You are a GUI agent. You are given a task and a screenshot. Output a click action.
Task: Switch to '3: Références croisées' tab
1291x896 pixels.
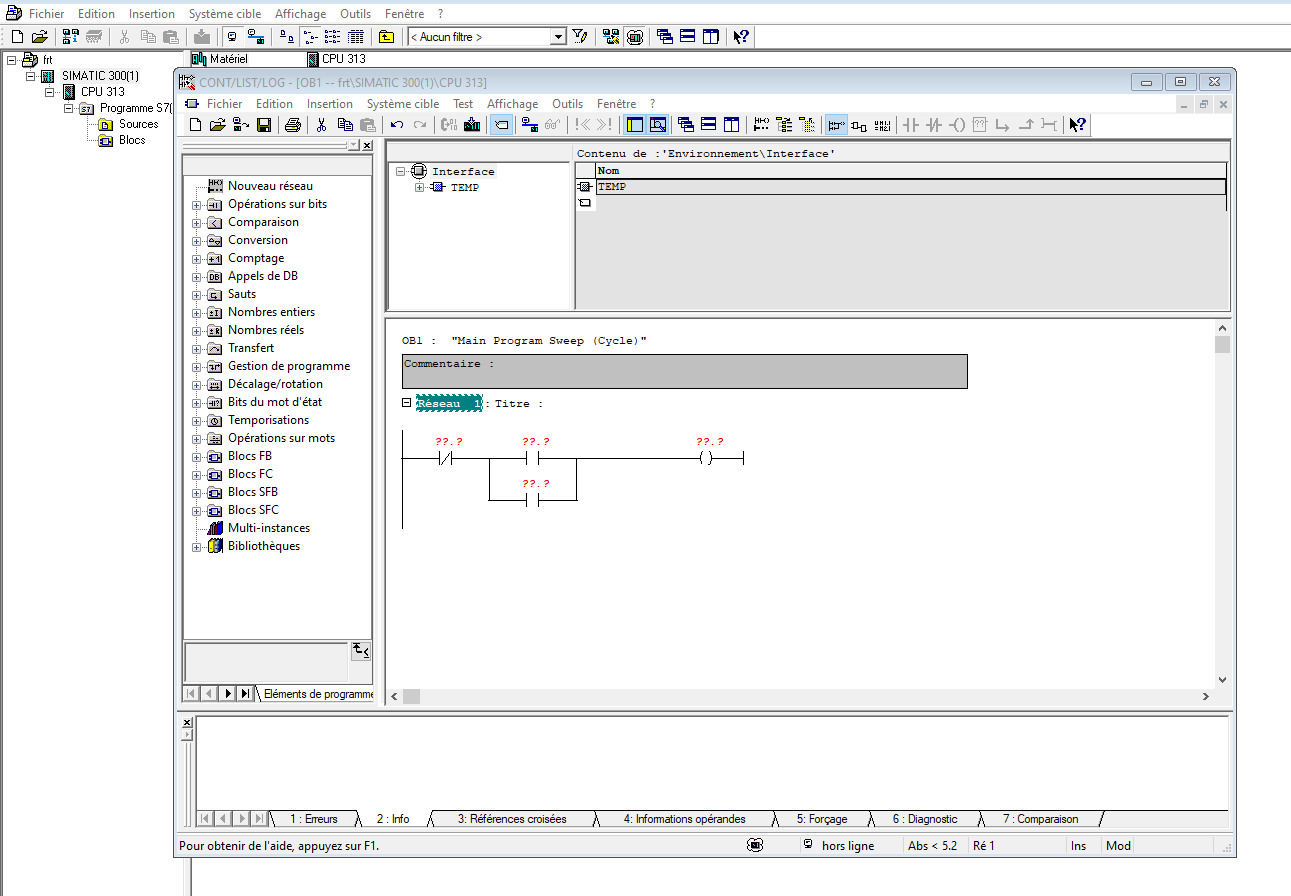coord(513,819)
